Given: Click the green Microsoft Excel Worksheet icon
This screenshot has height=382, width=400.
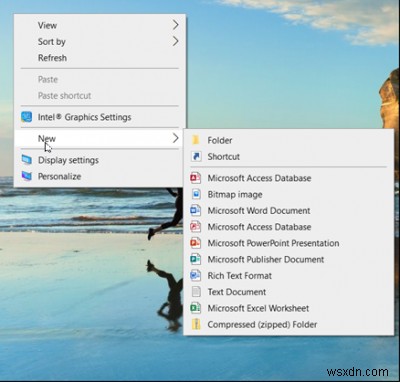Looking at the screenshot, I should pos(196,308).
